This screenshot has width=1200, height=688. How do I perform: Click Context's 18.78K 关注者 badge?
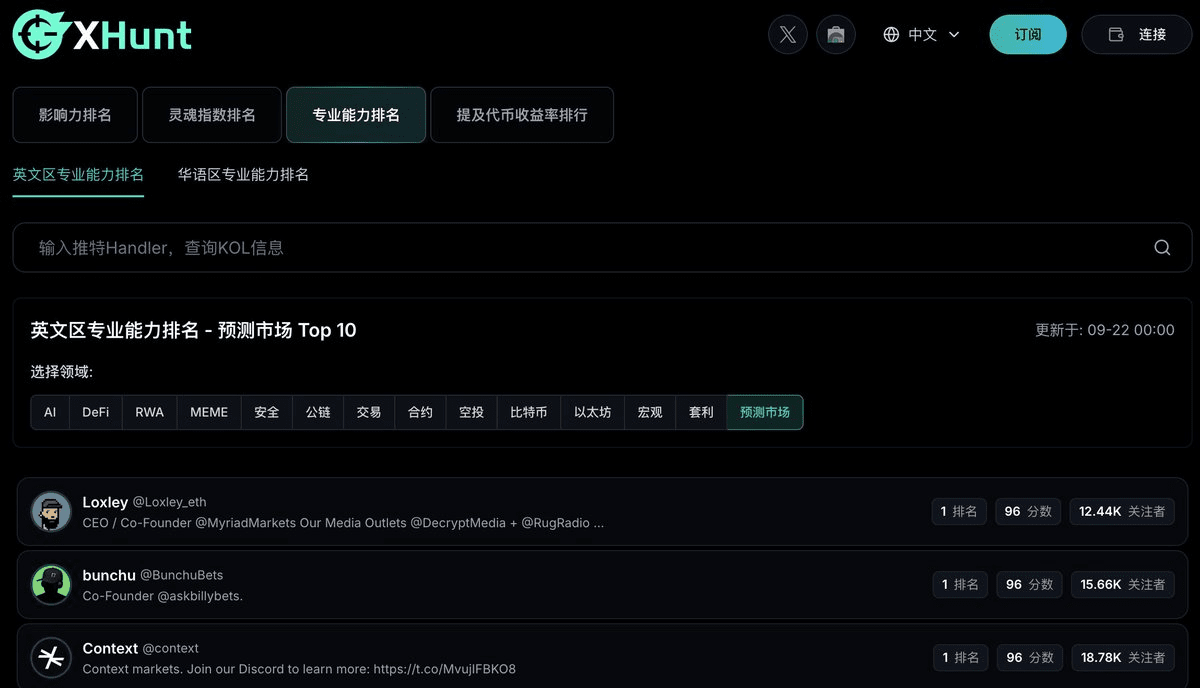pyautogui.click(x=1122, y=657)
